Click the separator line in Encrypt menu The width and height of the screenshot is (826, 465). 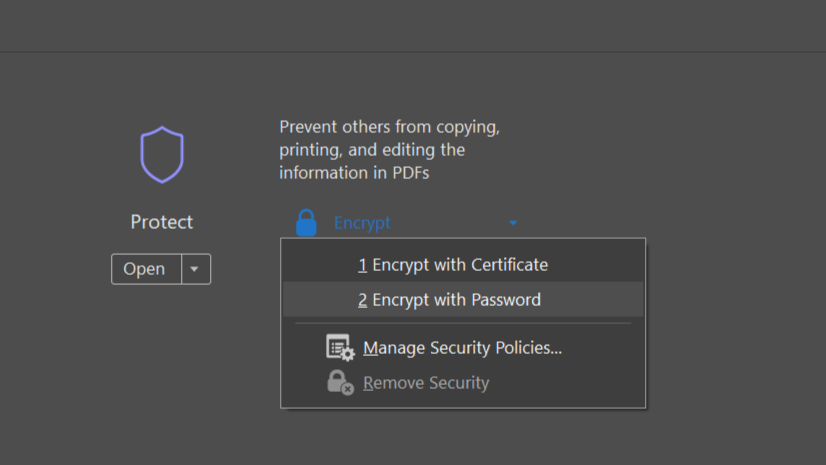[x=463, y=323]
